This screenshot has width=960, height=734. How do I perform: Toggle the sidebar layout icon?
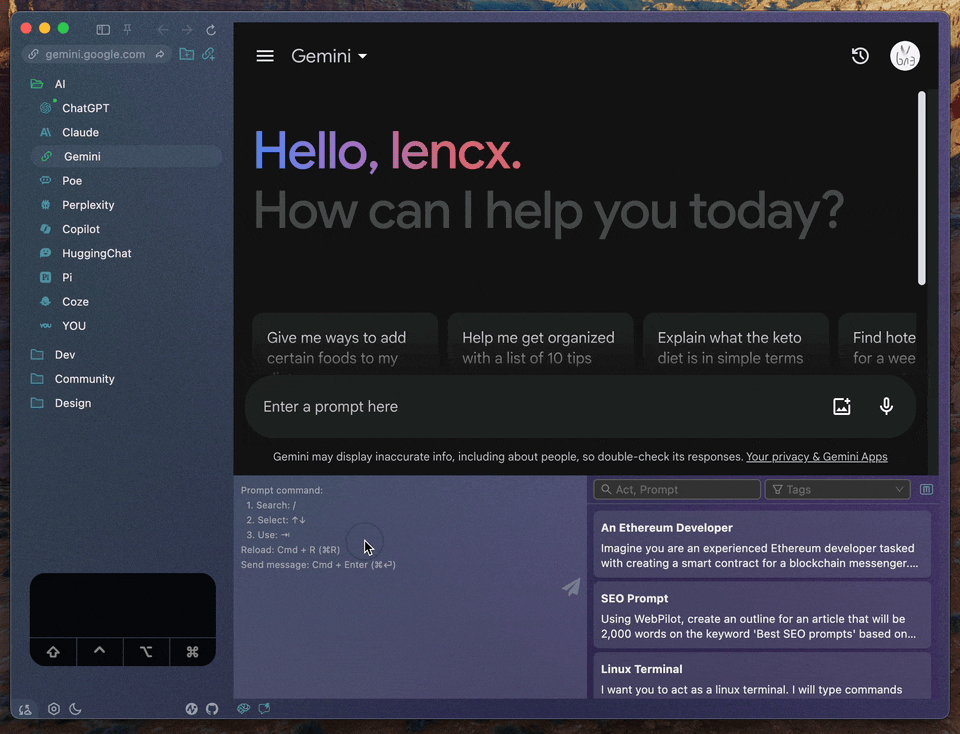103,29
